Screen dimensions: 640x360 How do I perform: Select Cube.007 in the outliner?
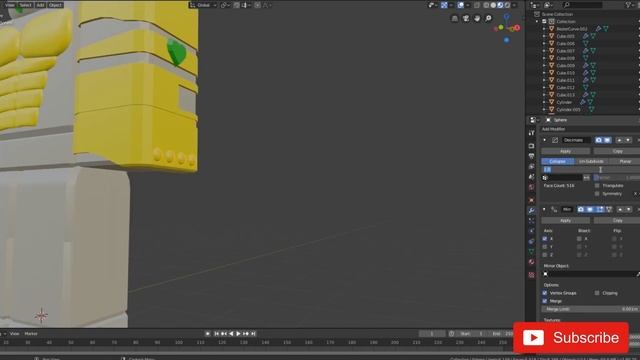pyautogui.click(x=565, y=51)
